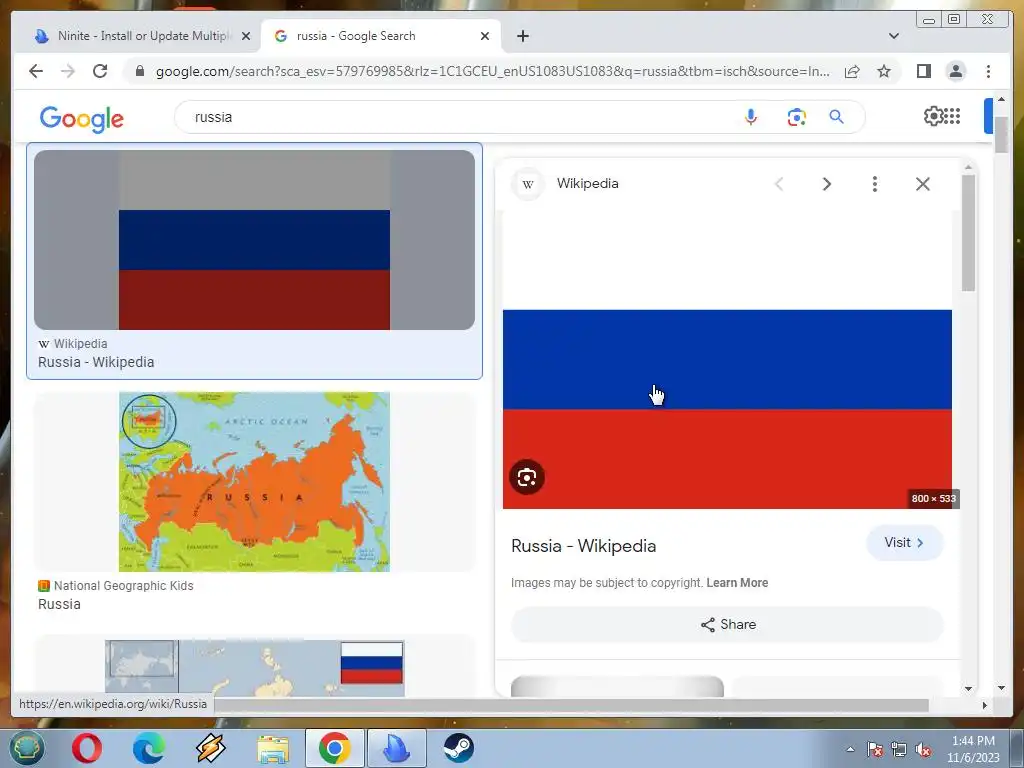Select the russia - Google Search tab
This screenshot has height=768, width=1024.
(x=380, y=36)
